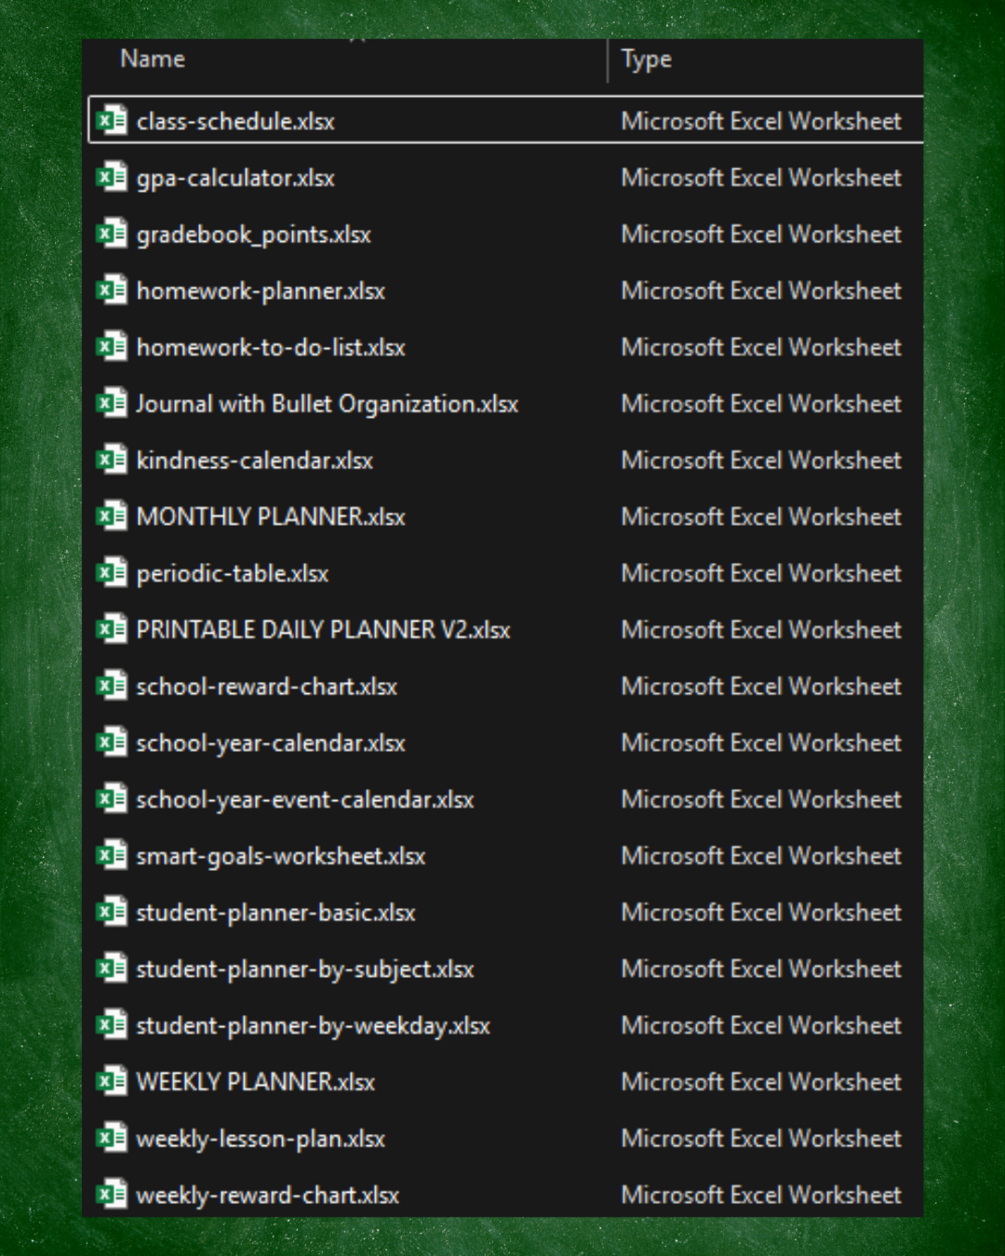
Task: Click the Excel icon beside school-reward-chart.xlsx
Action: tap(111, 686)
